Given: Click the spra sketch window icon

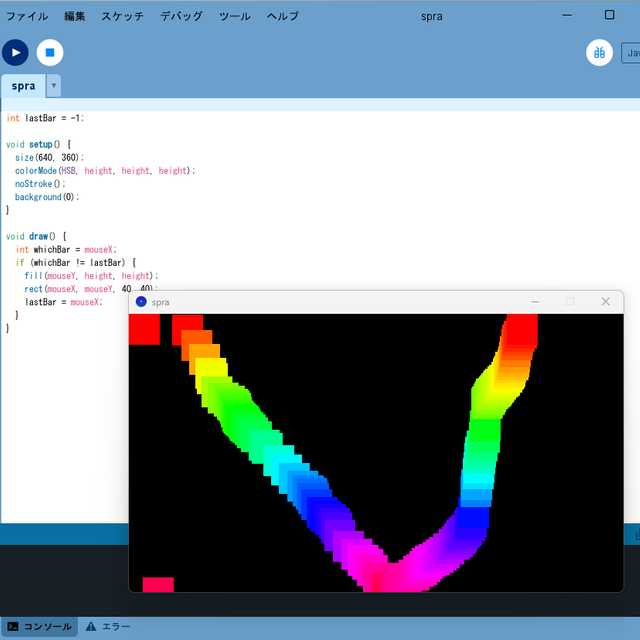Looking at the screenshot, I should (x=141, y=302).
